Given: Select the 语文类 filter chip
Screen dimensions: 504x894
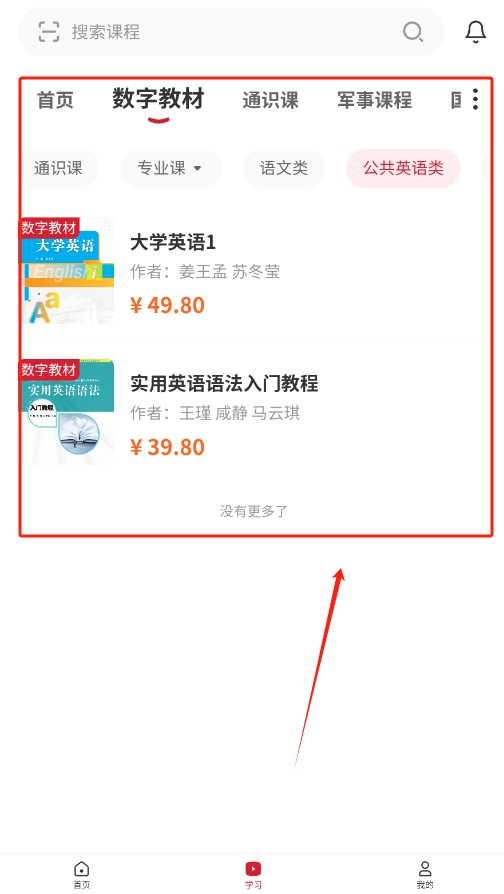Looking at the screenshot, I should 284,168.
